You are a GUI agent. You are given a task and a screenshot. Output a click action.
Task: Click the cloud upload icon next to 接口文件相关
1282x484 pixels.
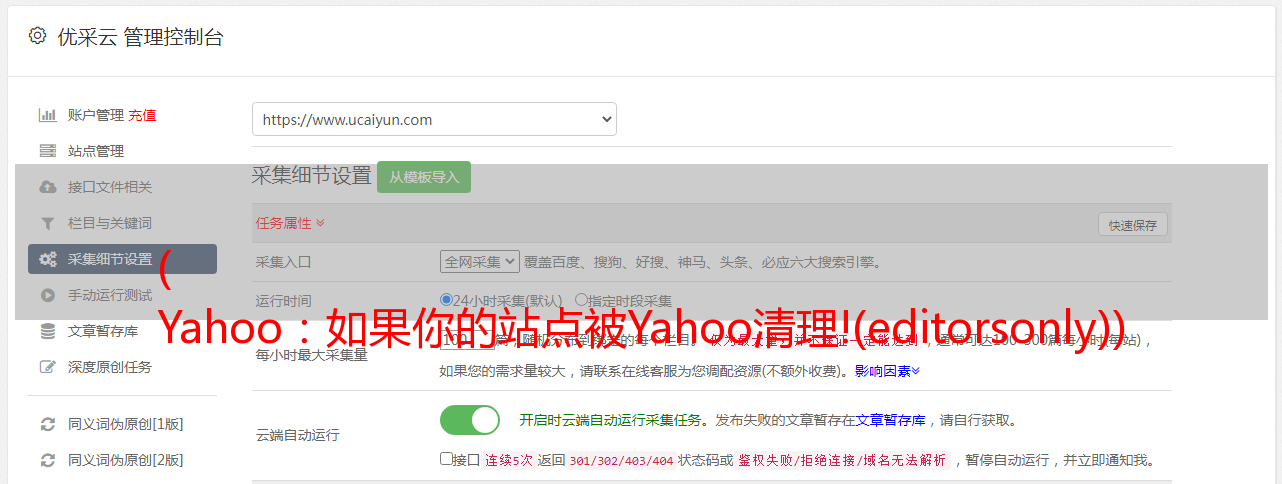47,187
